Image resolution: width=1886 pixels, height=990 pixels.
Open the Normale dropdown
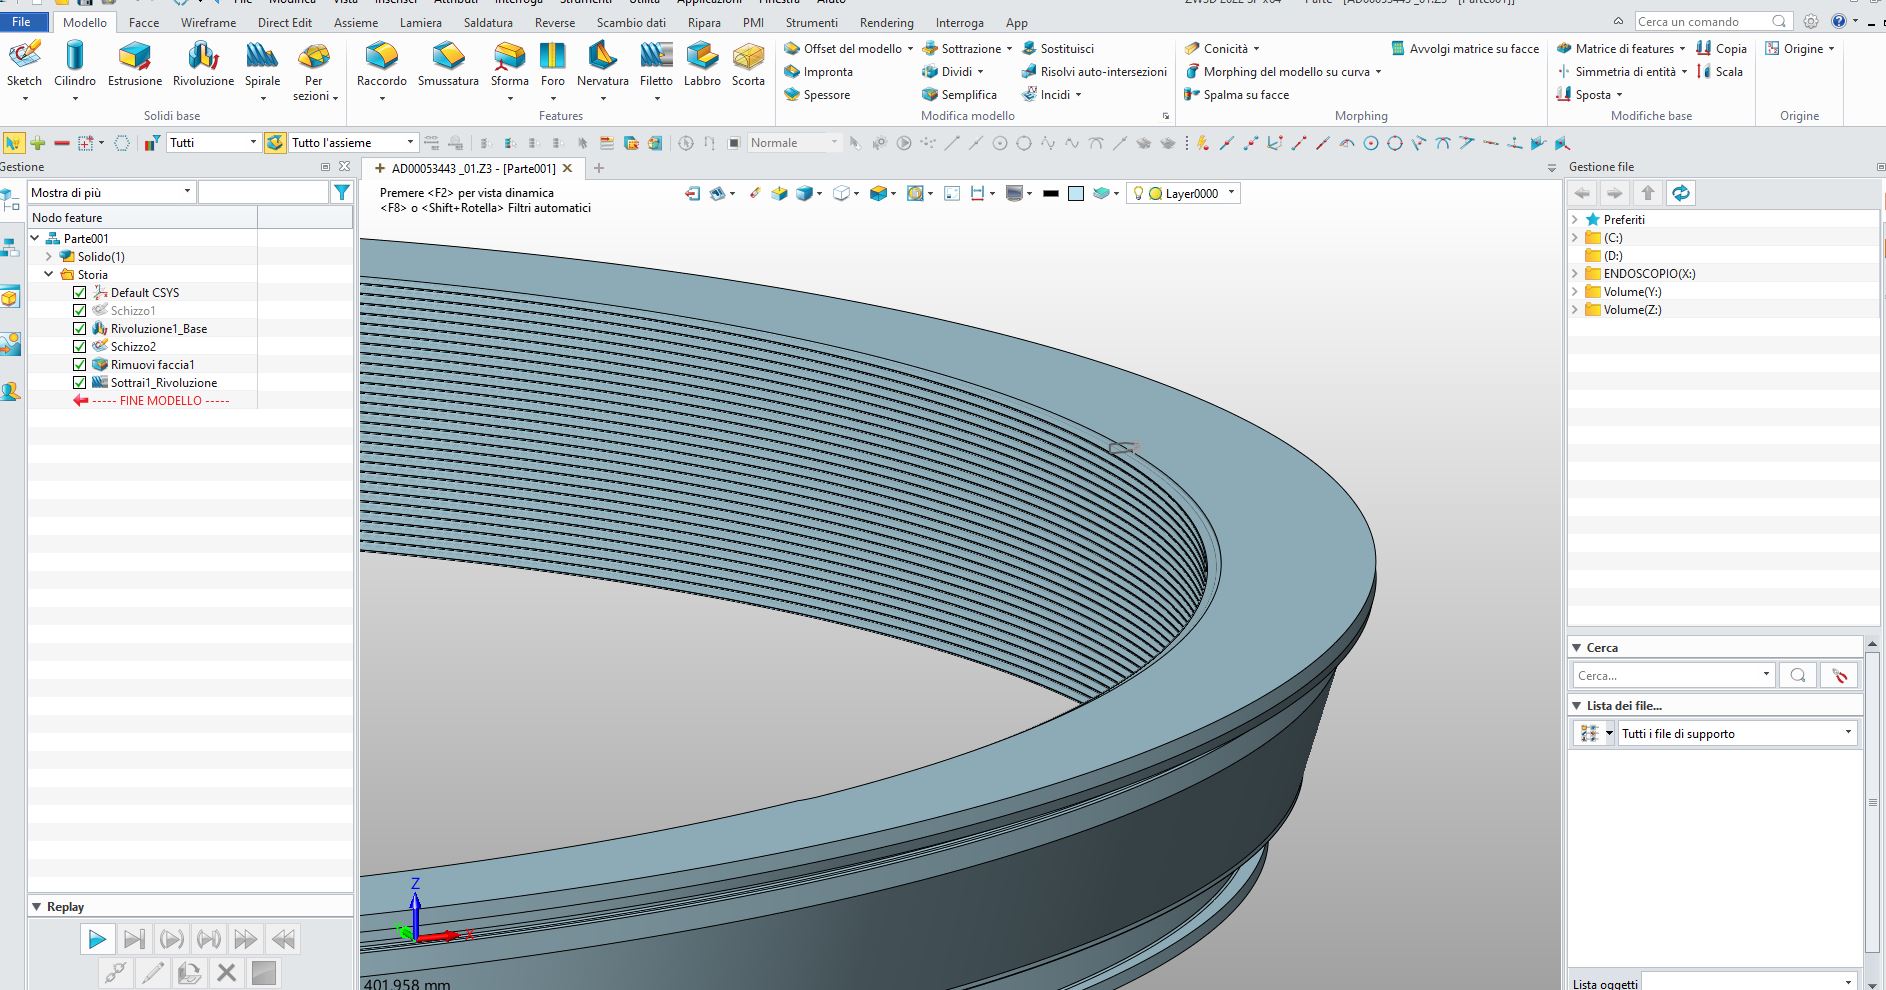click(796, 143)
